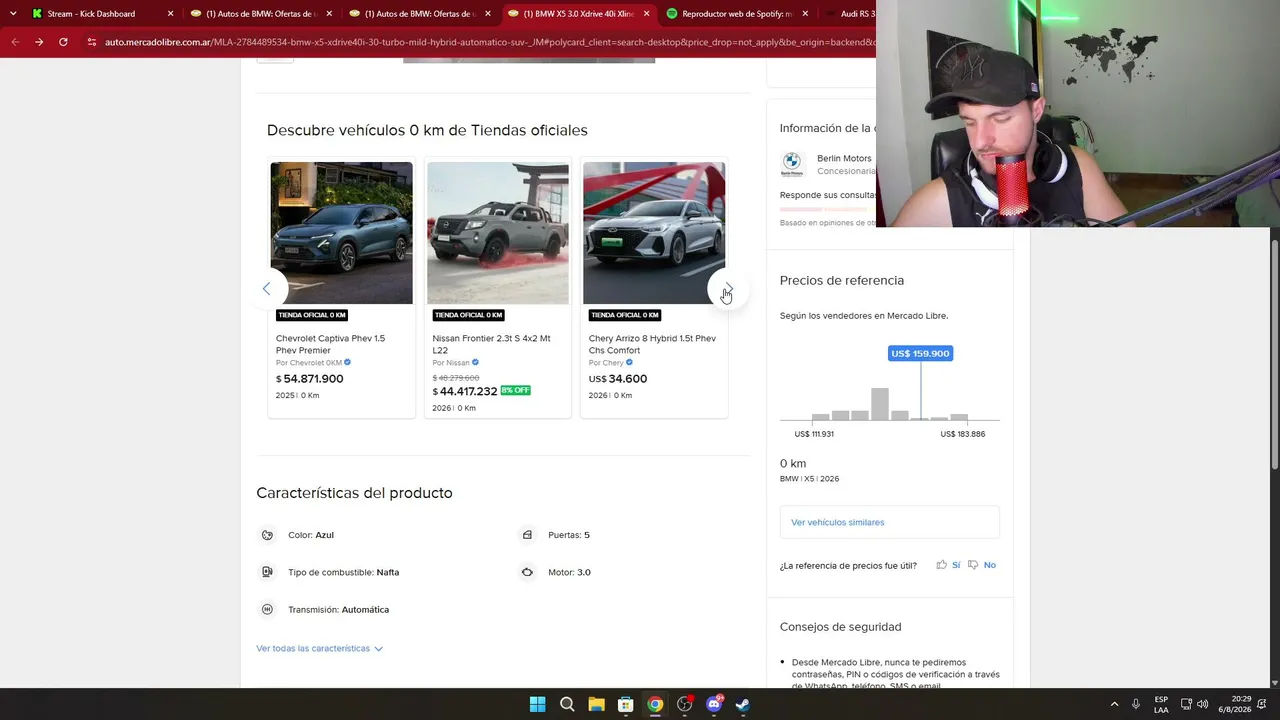Click the price 'US$ 34.600'
The width and height of the screenshot is (1280, 720).
pos(618,379)
